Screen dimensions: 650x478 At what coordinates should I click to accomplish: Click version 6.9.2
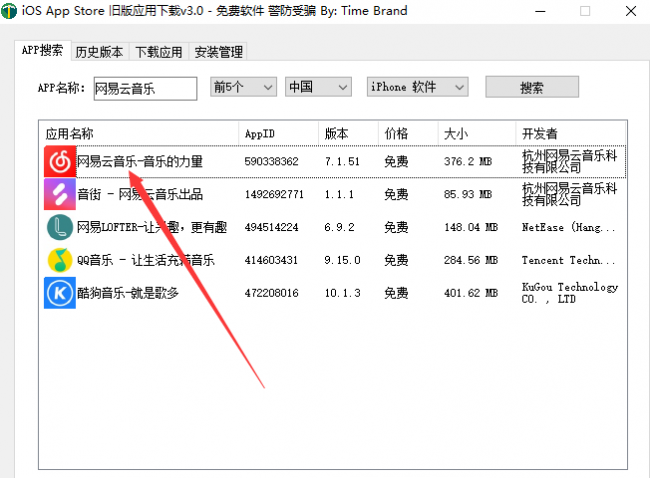(x=340, y=227)
